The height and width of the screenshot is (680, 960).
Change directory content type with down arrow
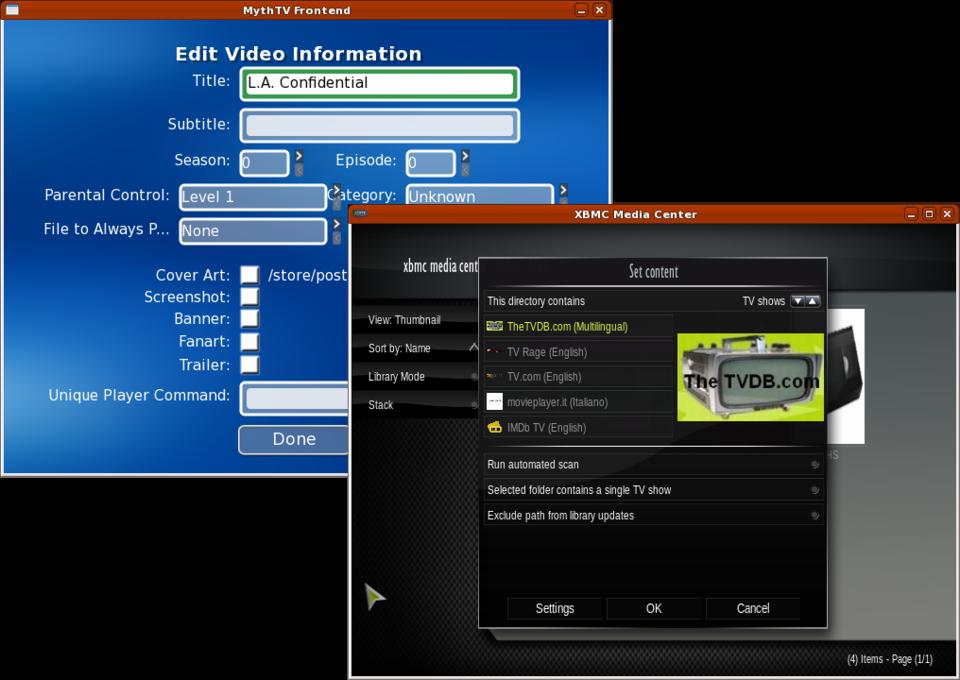[x=798, y=301]
